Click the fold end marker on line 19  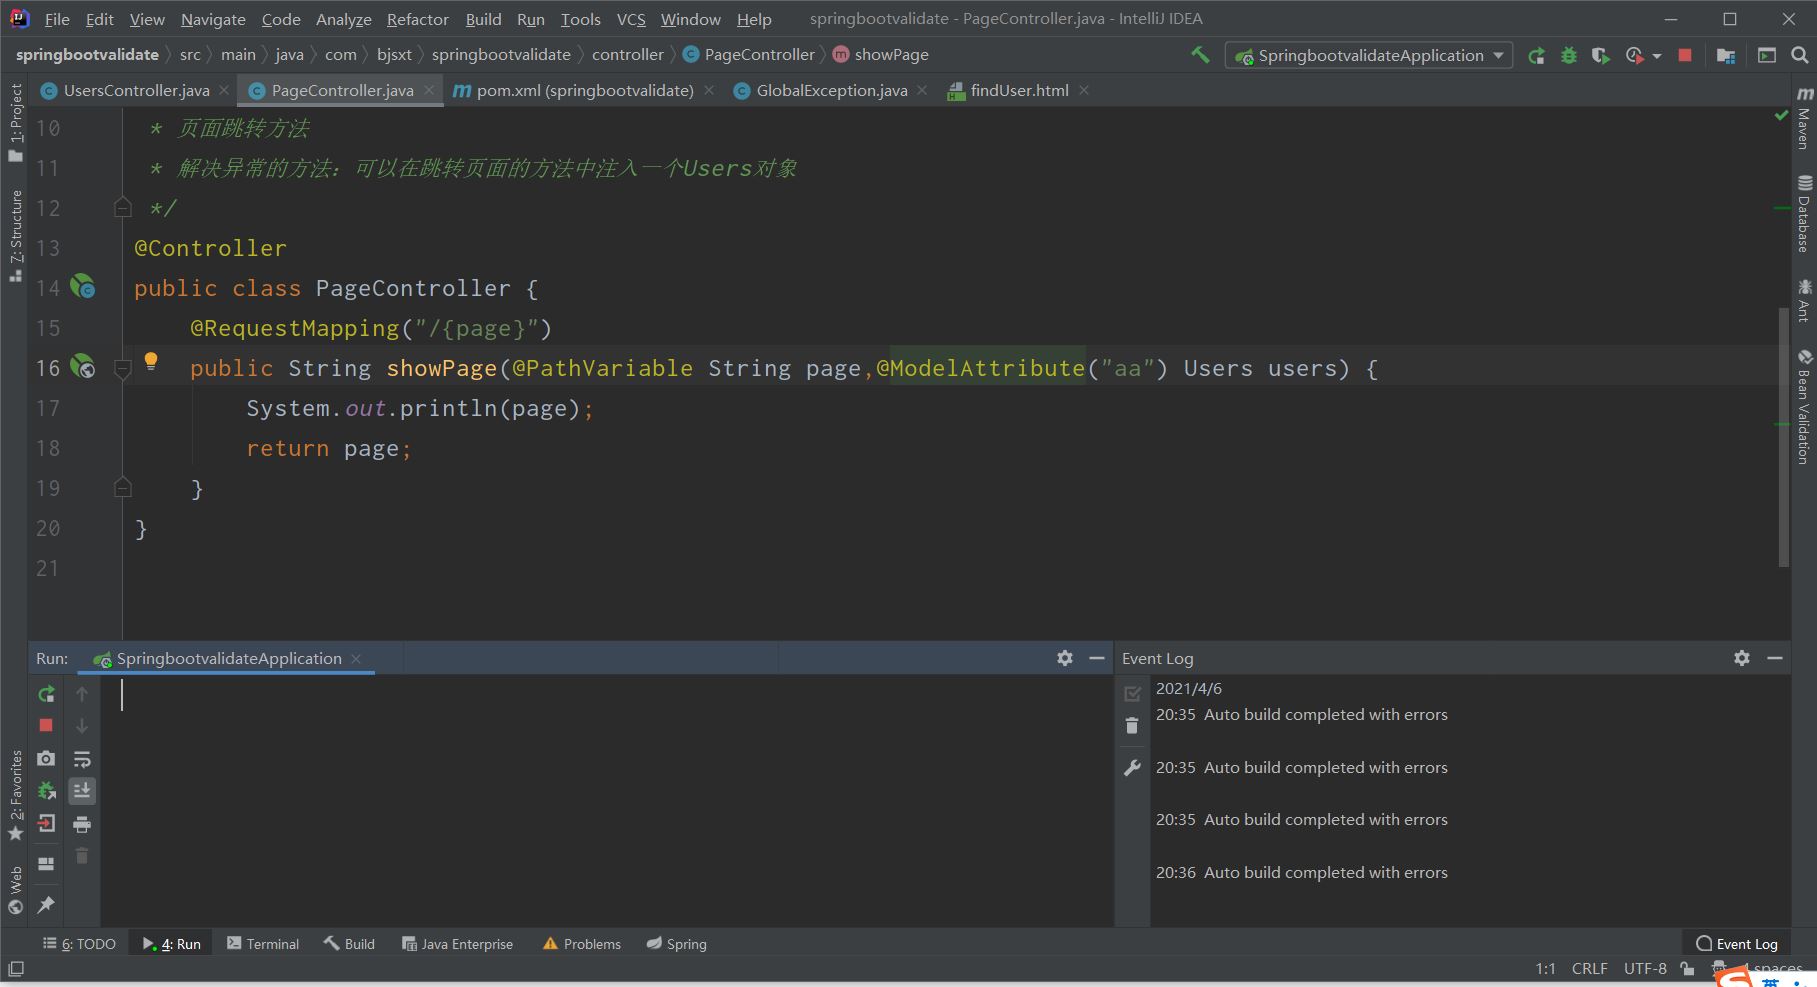pos(123,488)
